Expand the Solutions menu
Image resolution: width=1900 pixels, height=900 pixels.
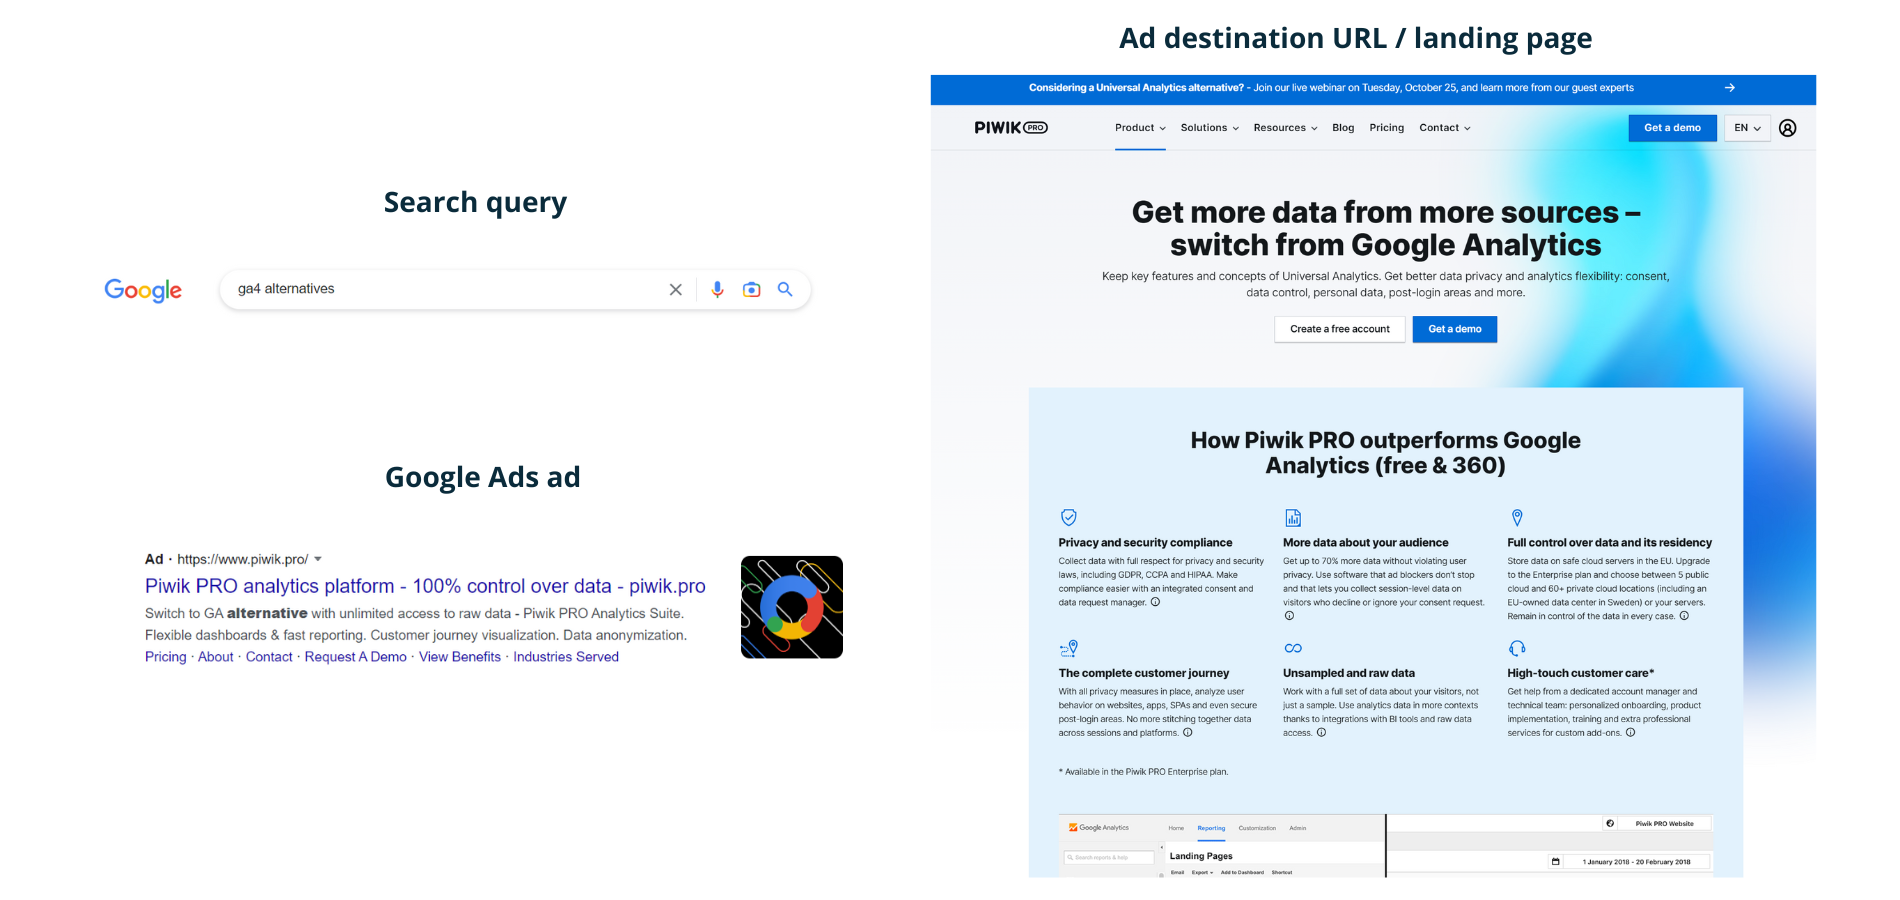point(1210,128)
